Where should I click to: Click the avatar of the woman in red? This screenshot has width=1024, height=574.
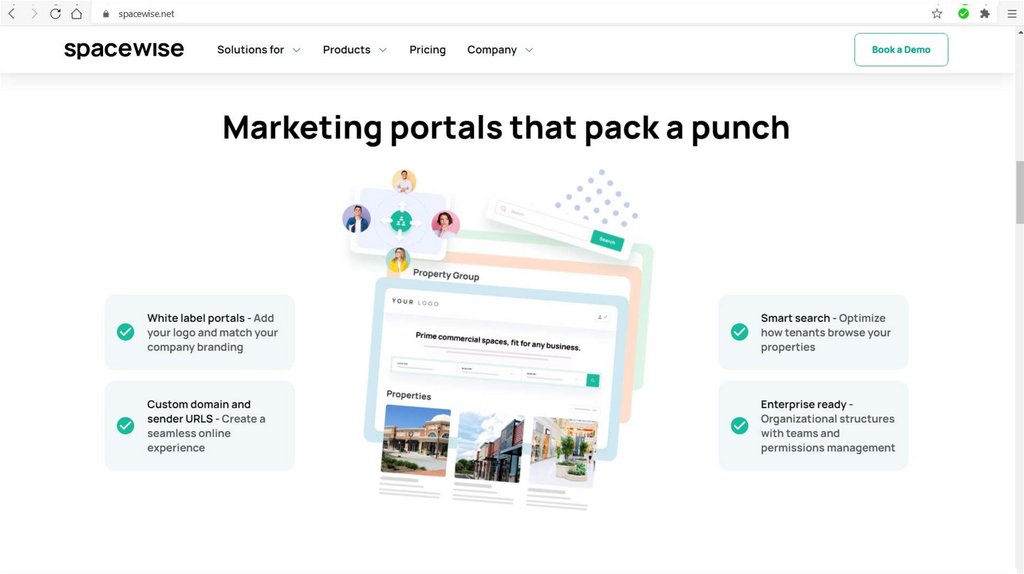click(x=445, y=224)
